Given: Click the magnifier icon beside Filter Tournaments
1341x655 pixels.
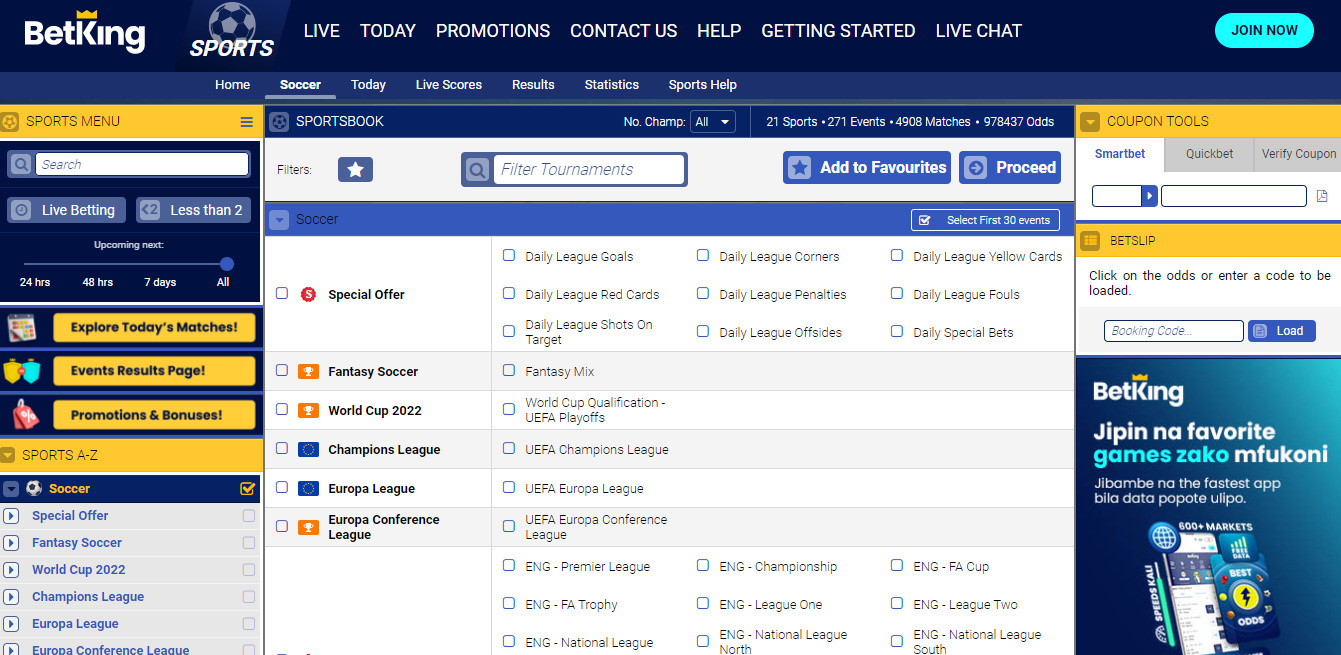Looking at the screenshot, I should [478, 170].
